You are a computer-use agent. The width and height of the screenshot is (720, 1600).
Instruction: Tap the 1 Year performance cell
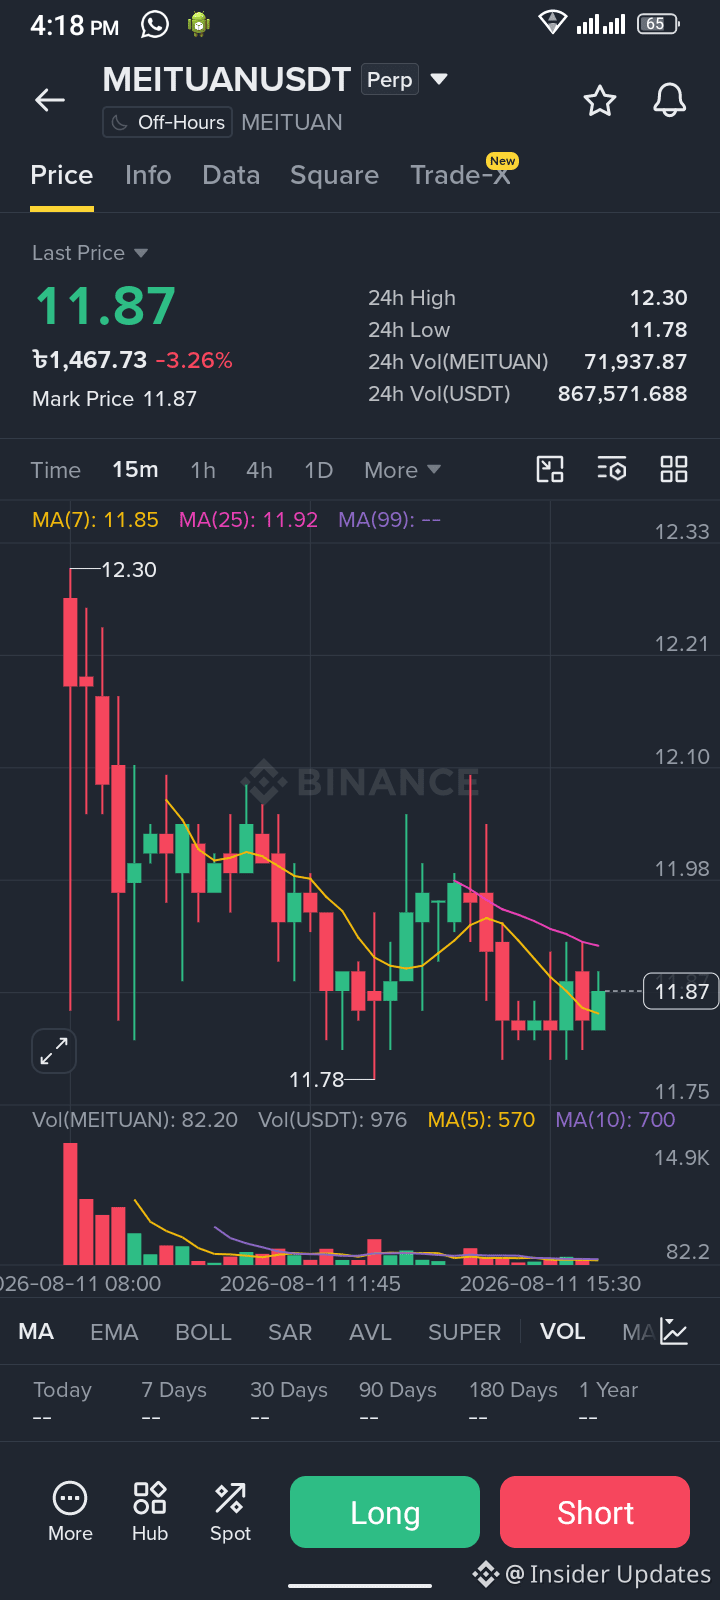[x=608, y=1403]
